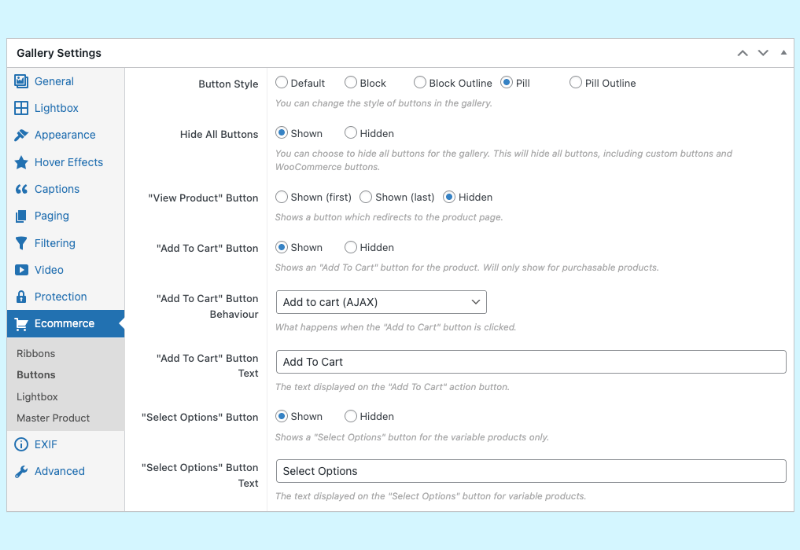800x550 pixels.
Task: Select the Captions quote icon
Action: (22, 189)
